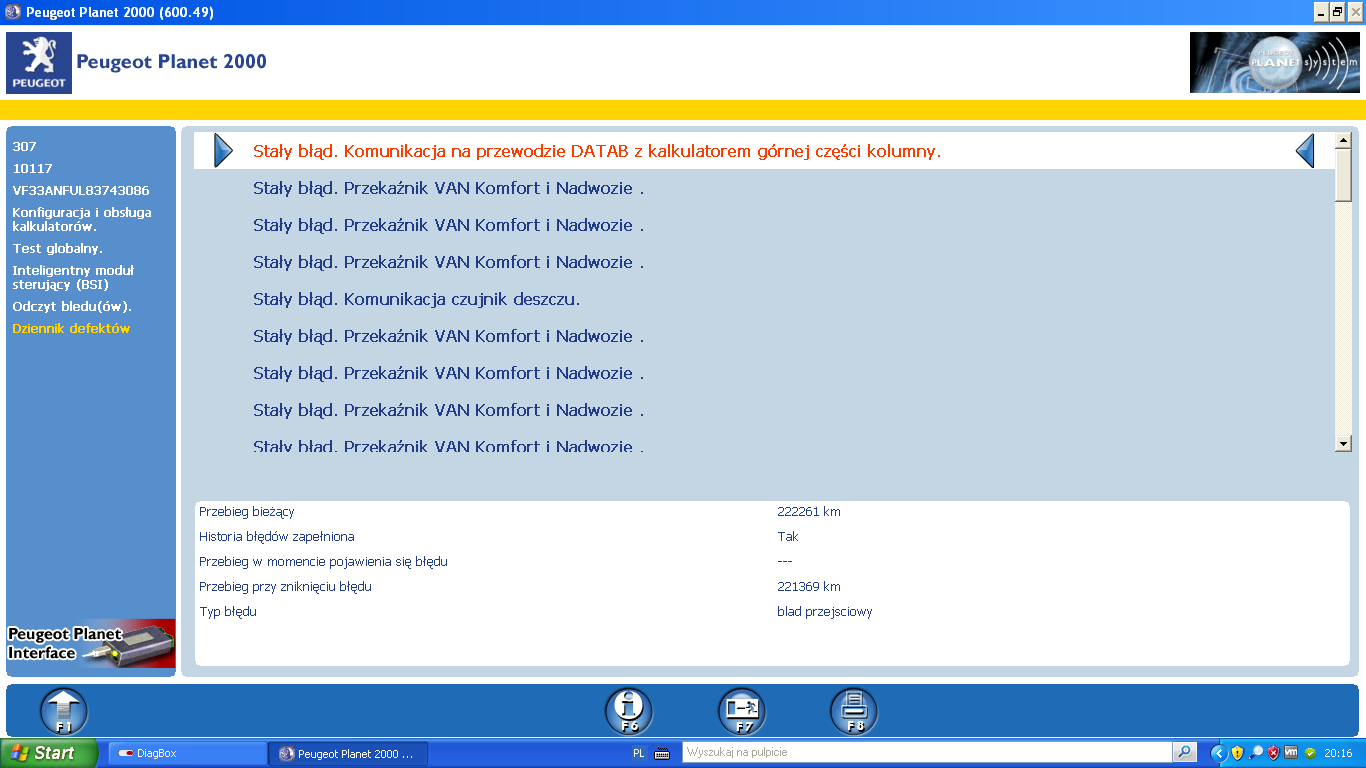
Task: Click the Peugeot Planet Interface image
Action: point(91,643)
